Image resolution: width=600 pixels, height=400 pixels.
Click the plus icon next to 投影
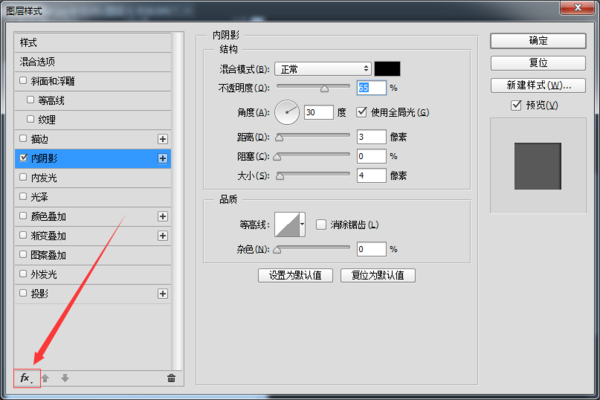coord(162,294)
